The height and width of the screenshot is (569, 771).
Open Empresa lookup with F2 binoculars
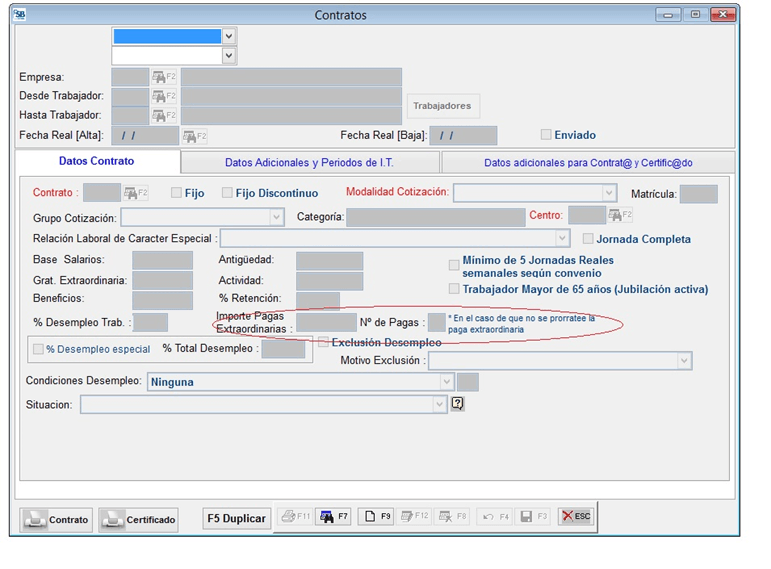click(163, 77)
